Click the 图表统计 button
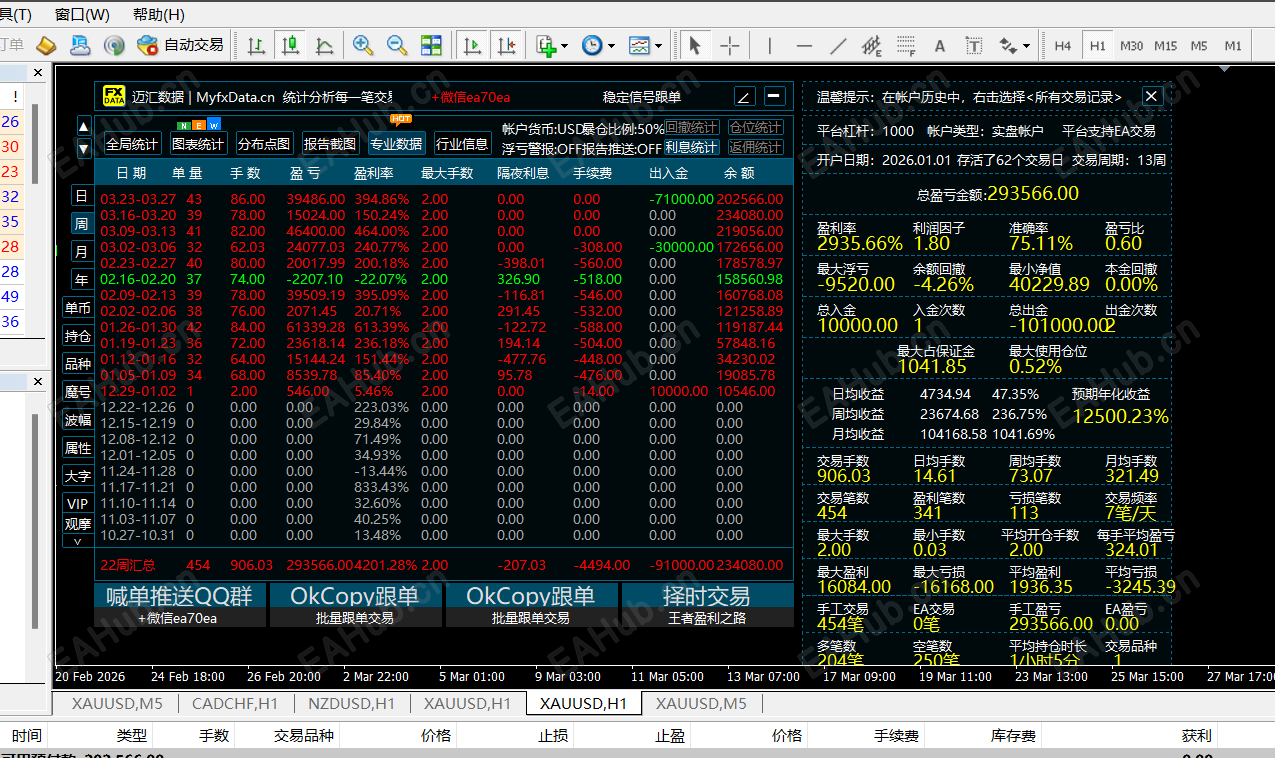 click(x=198, y=144)
